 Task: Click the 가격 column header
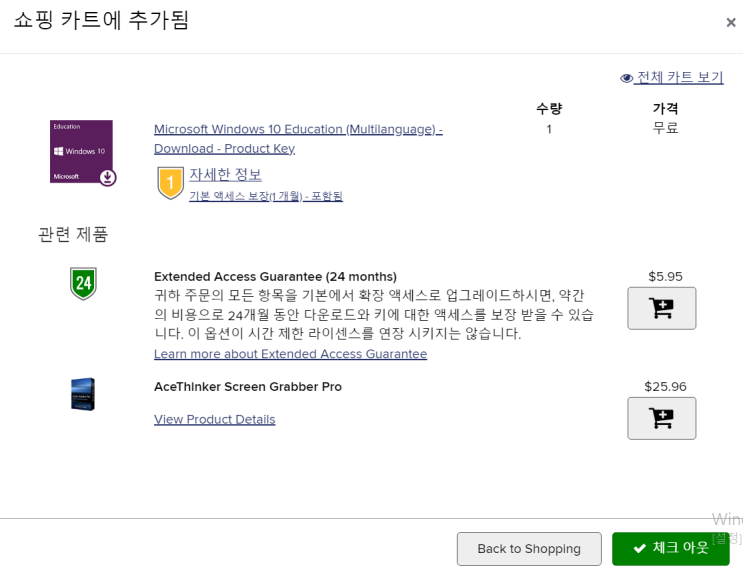[x=665, y=109]
